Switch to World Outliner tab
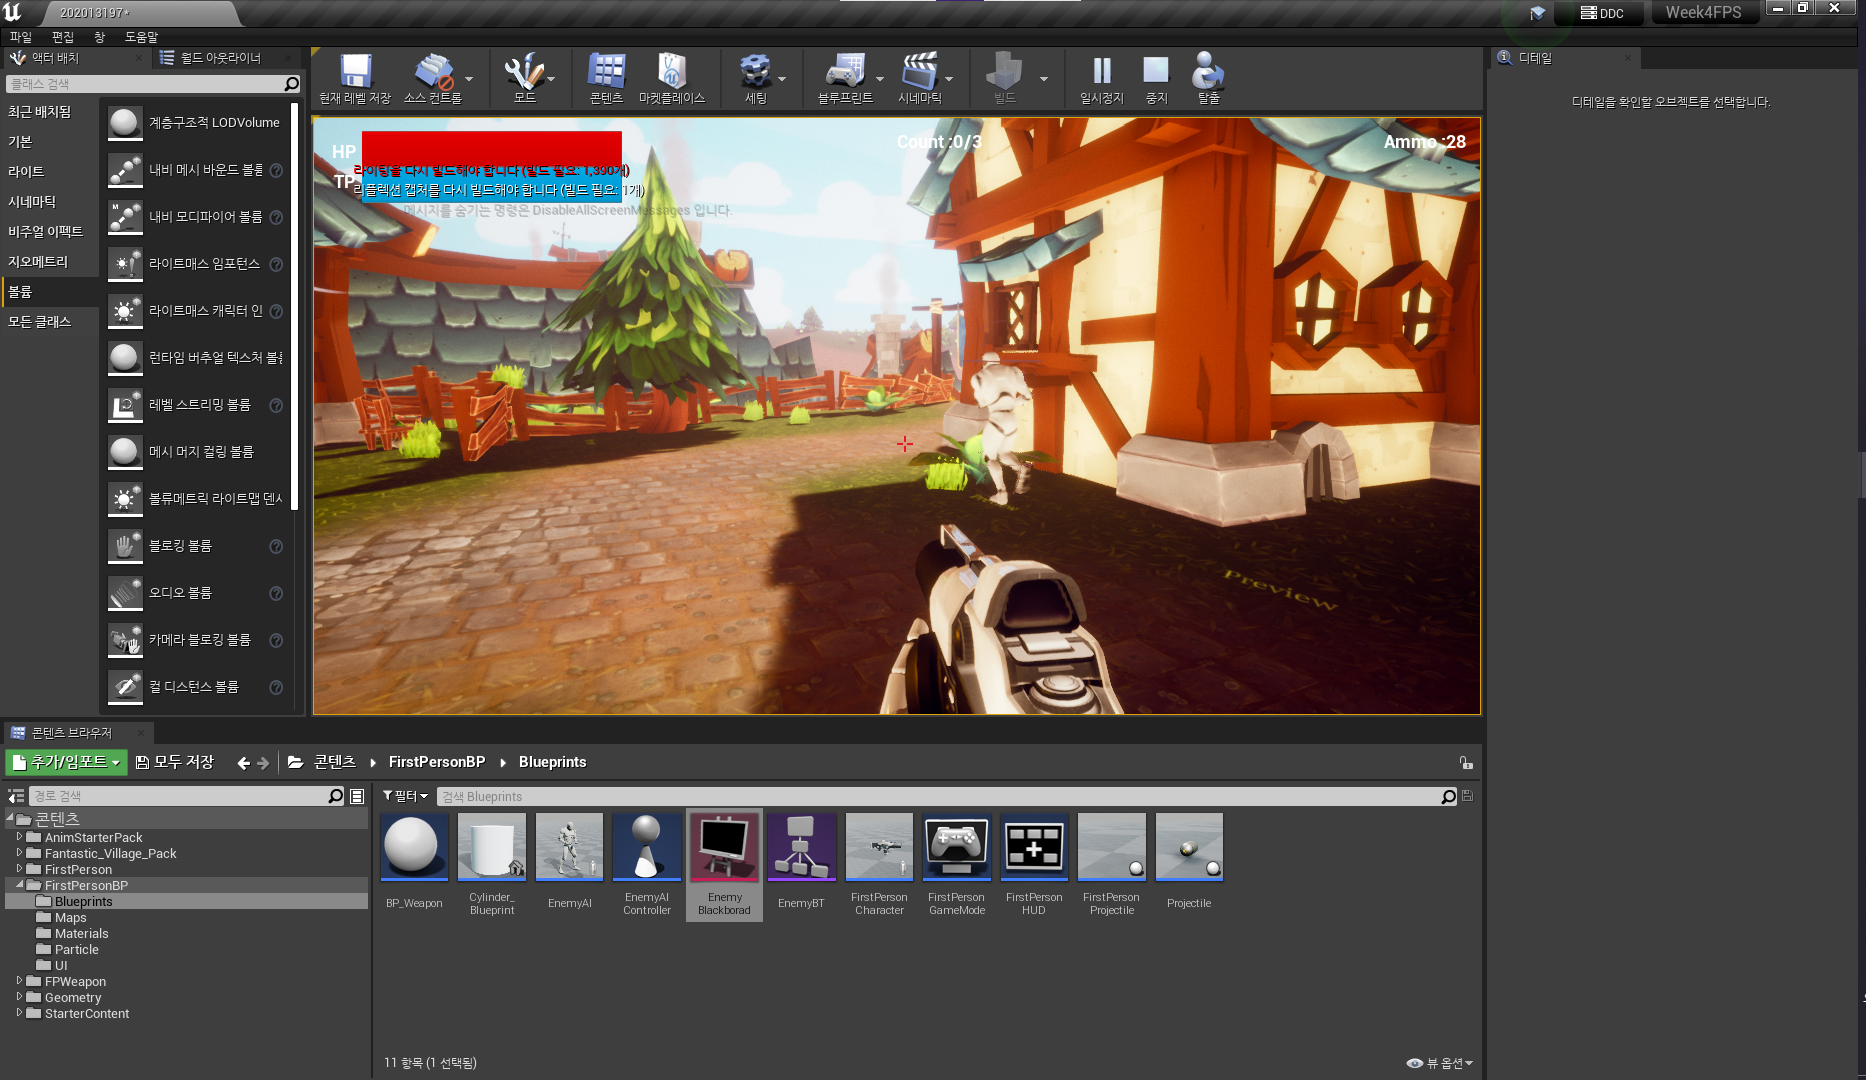1866x1080 pixels. coord(220,58)
